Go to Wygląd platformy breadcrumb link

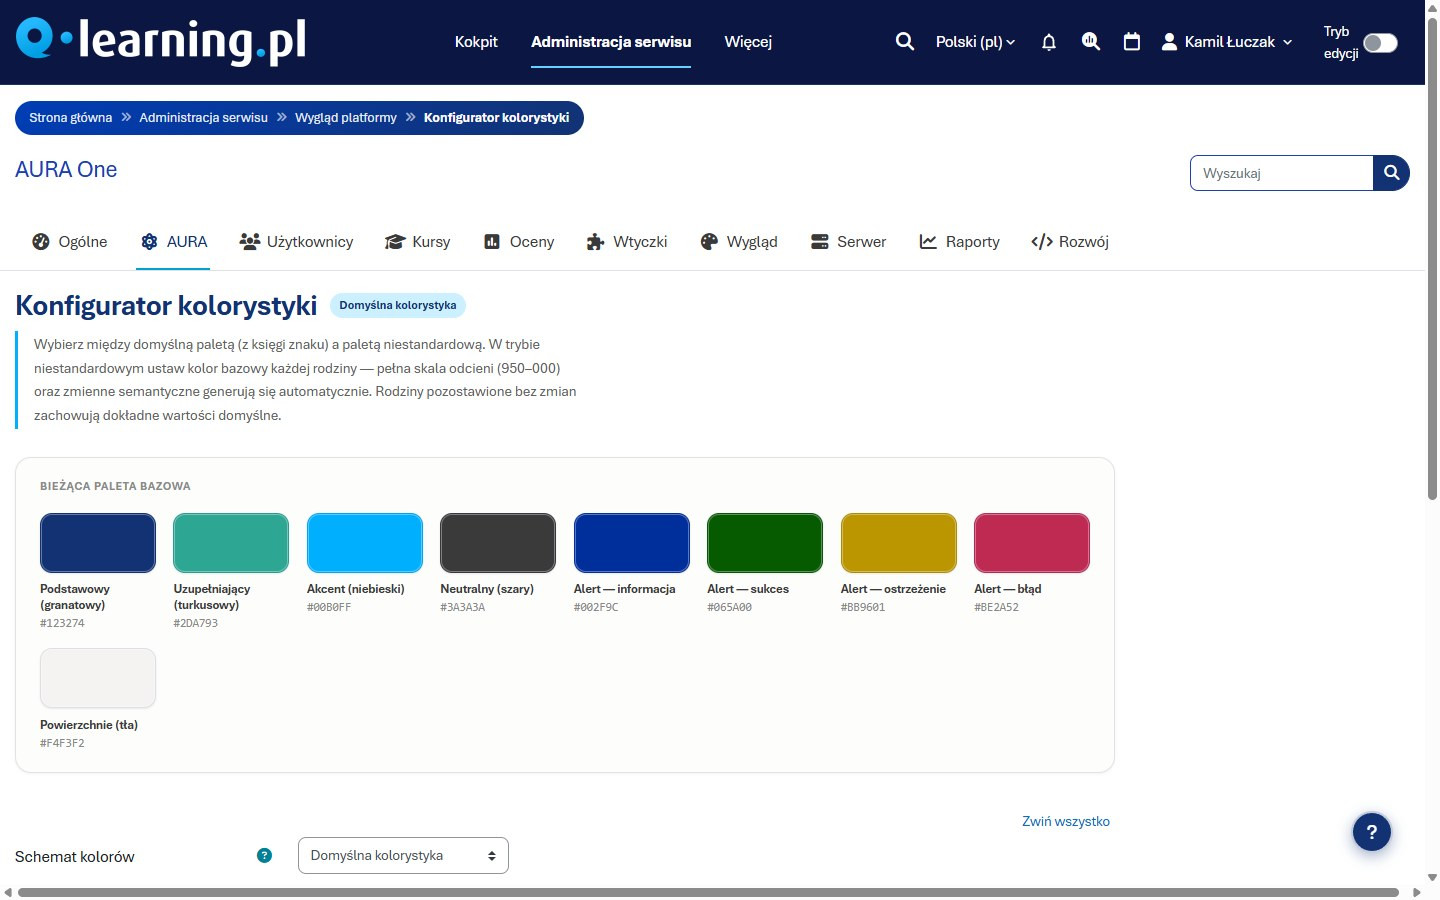pyautogui.click(x=346, y=118)
